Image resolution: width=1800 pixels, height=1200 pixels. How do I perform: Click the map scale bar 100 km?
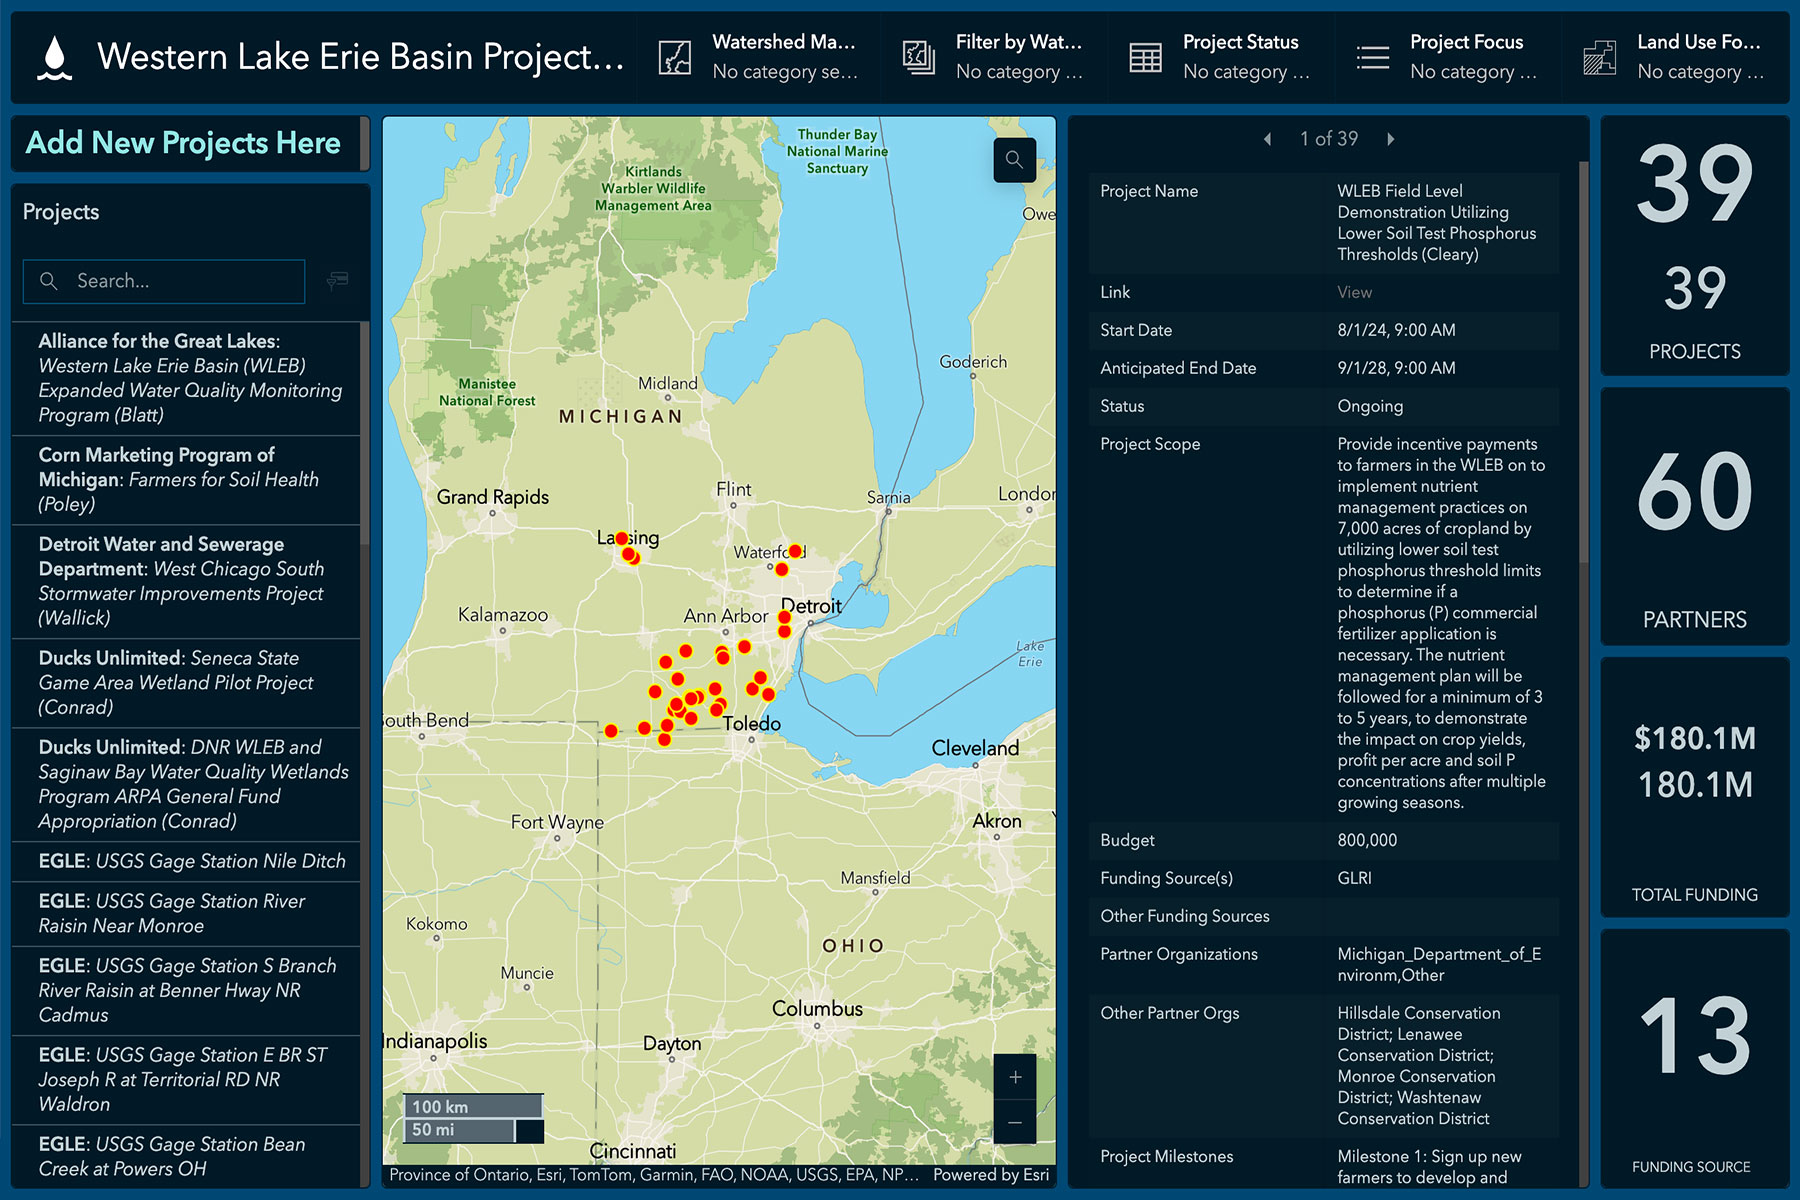(x=474, y=1106)
